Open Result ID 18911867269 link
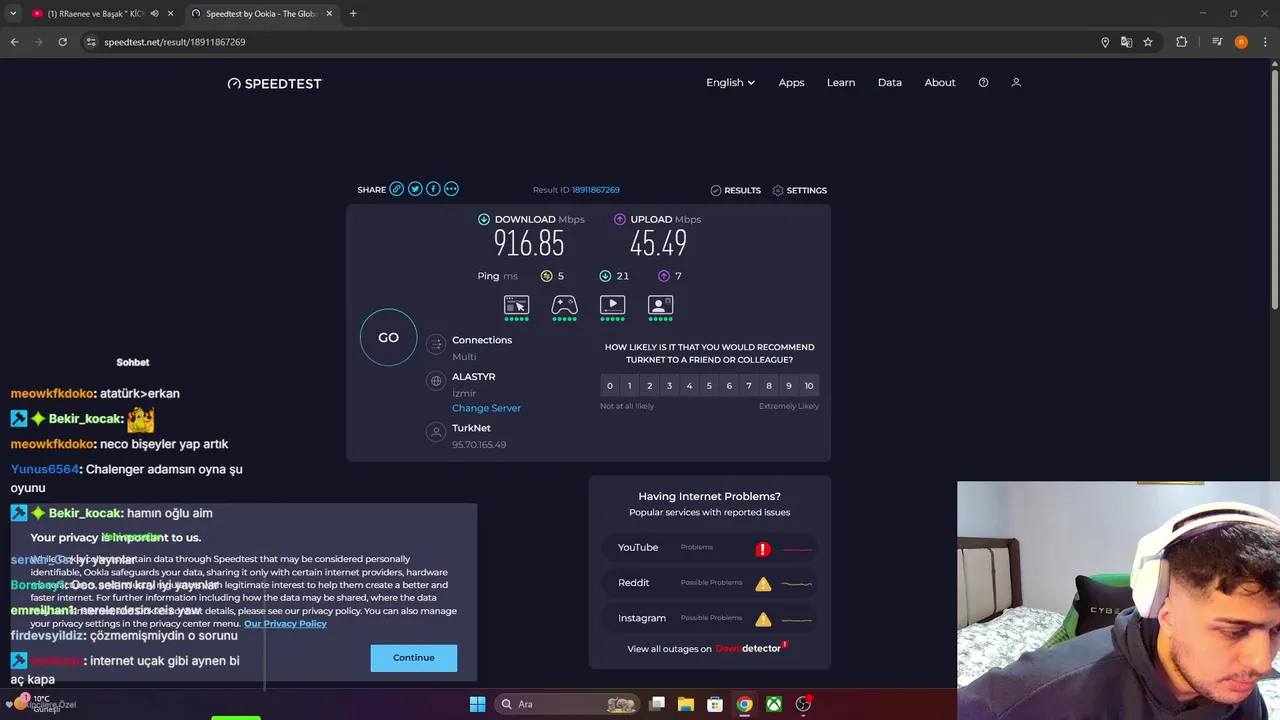The image size is (1280, 720). pyautogui.click(x=595, y=190)
